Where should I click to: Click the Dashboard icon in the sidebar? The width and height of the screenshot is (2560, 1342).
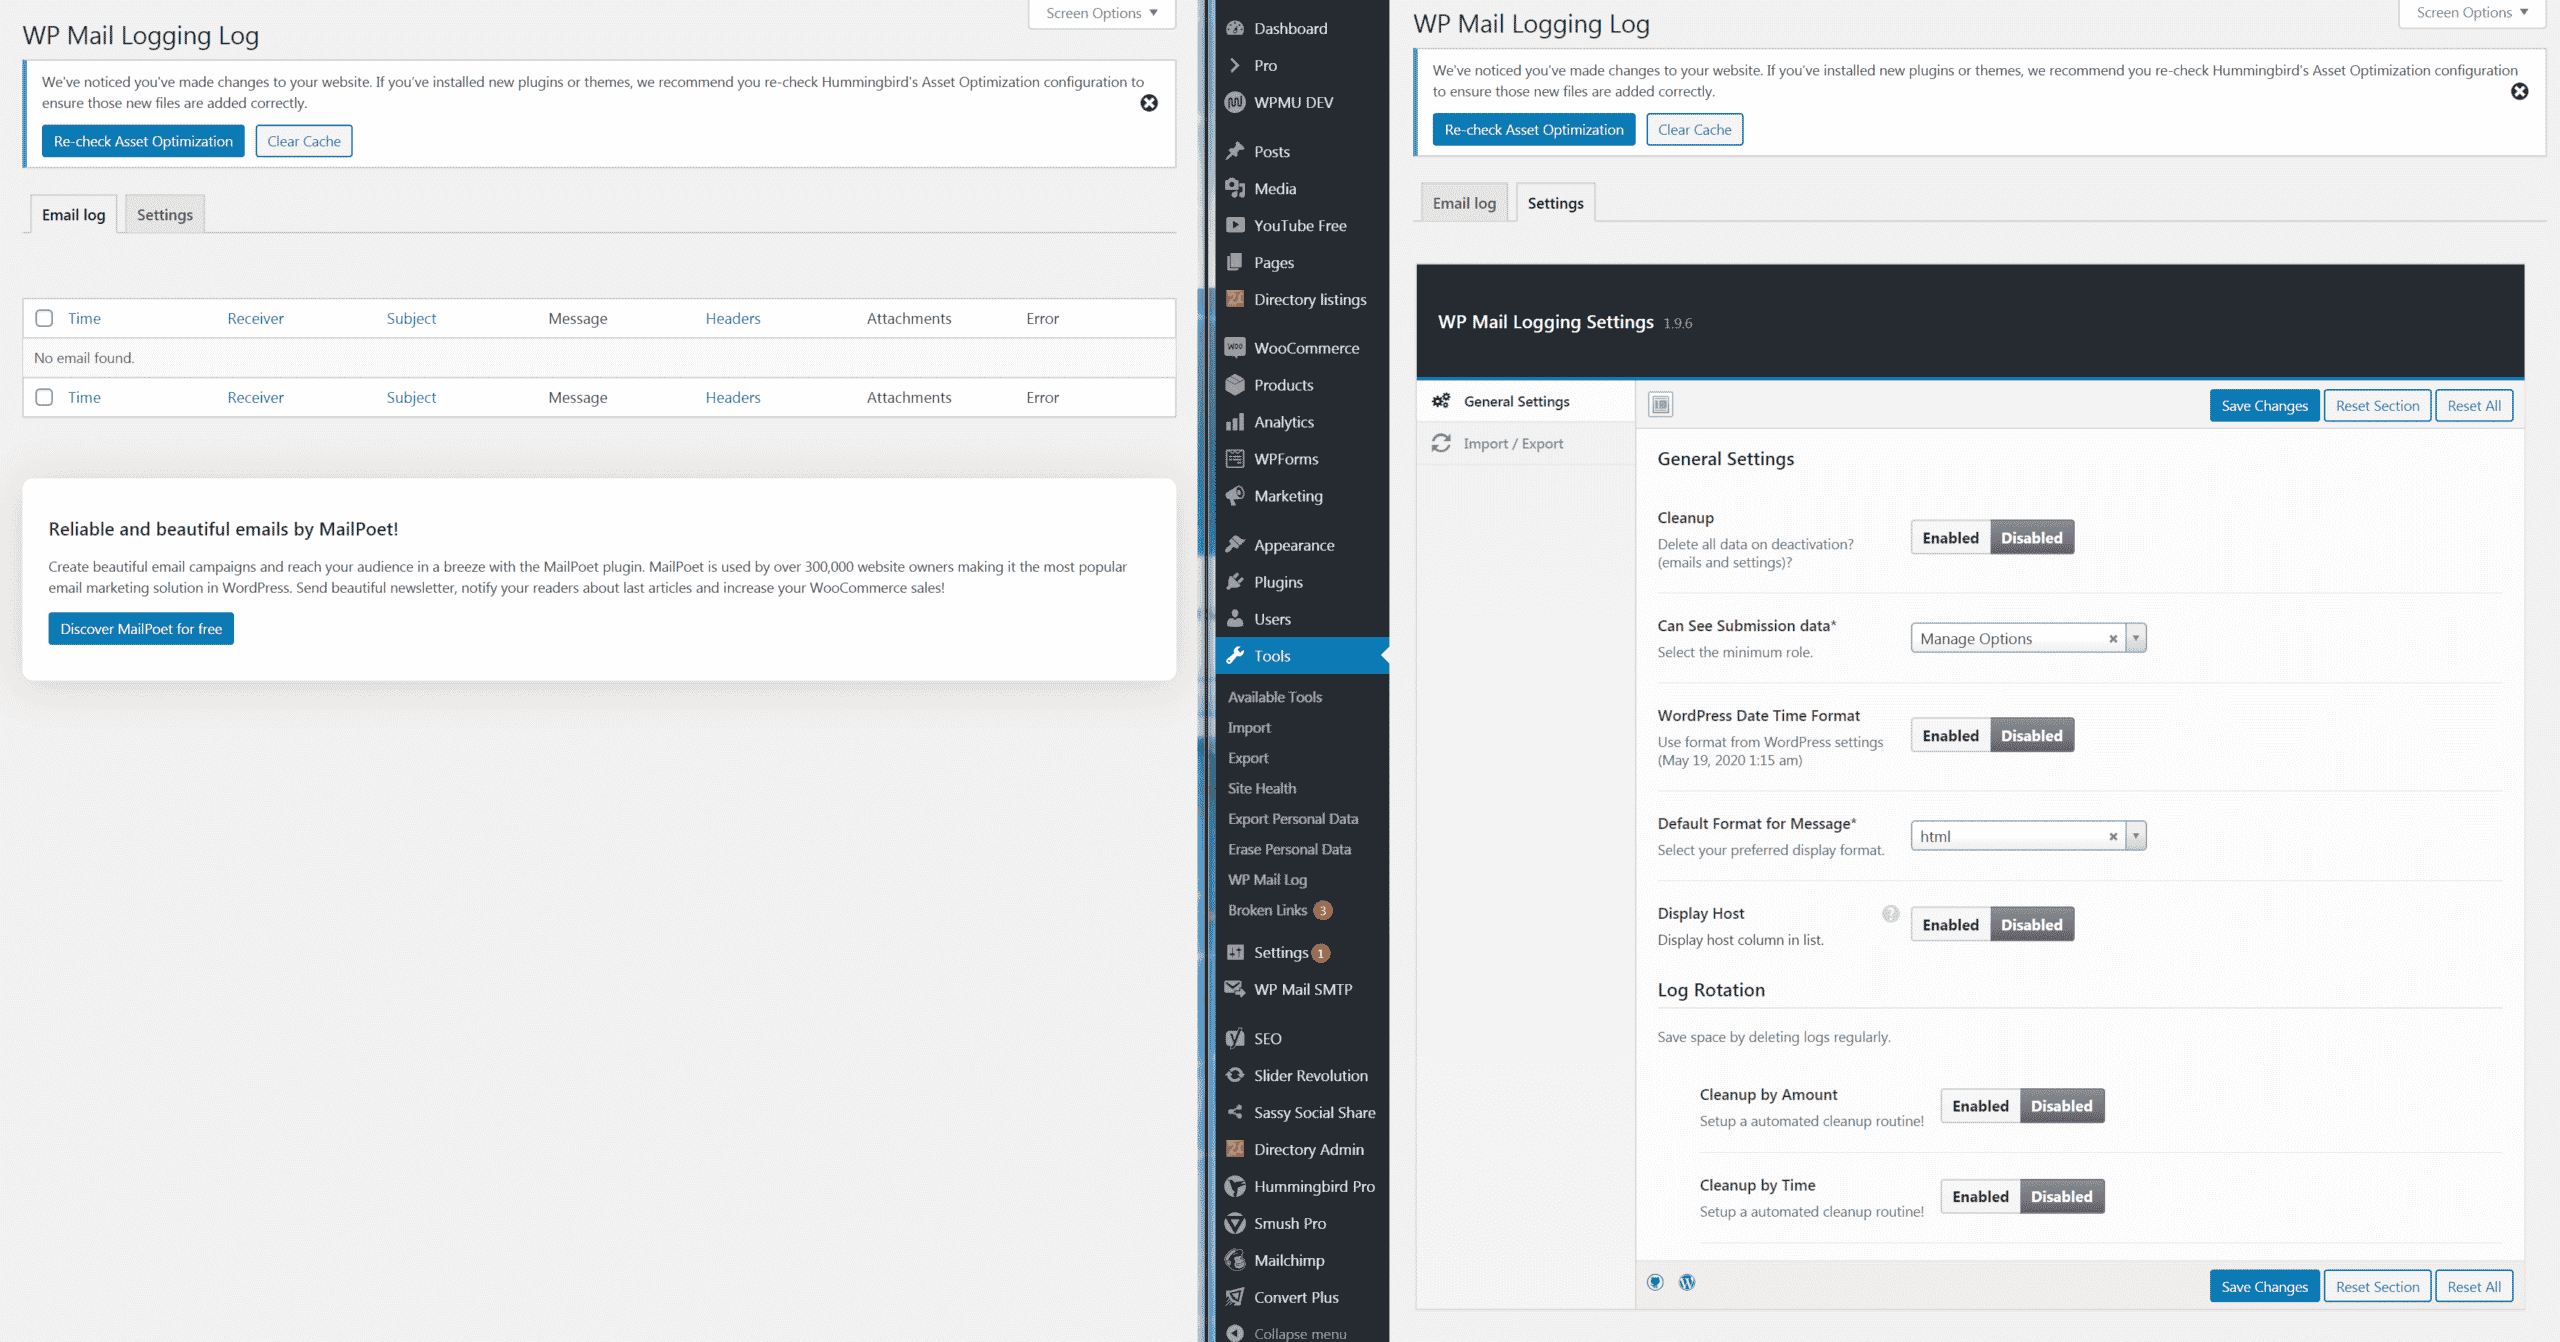[1235, 28]
